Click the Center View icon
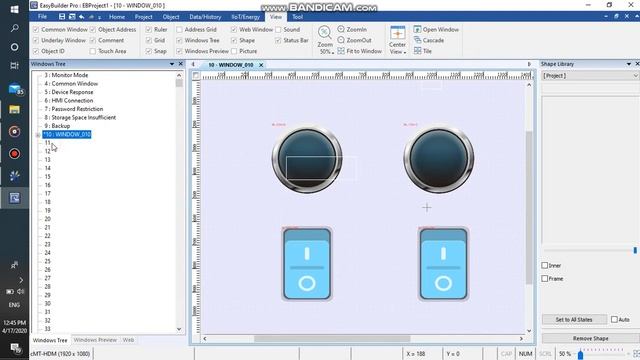 397,33
